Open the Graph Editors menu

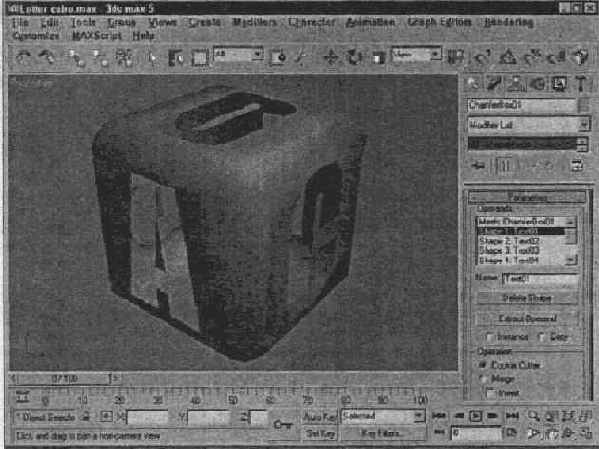439,22
